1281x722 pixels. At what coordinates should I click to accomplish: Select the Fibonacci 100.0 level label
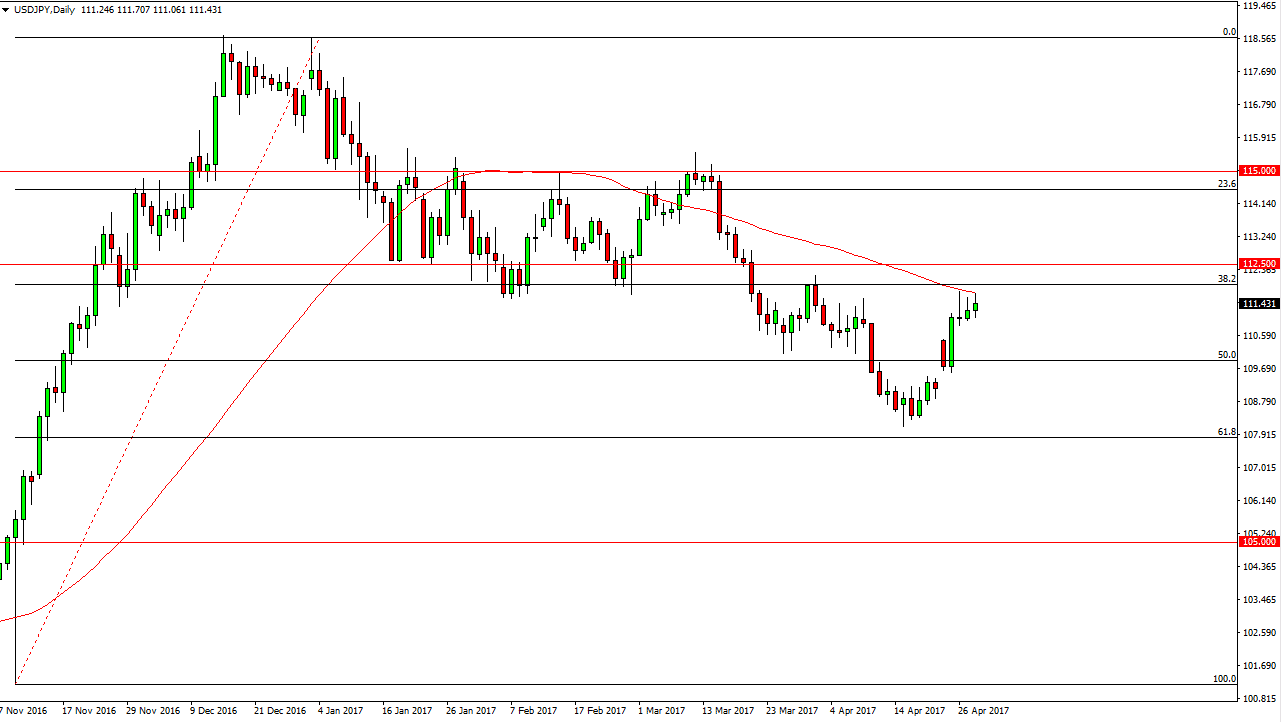tap(1225, 679)
